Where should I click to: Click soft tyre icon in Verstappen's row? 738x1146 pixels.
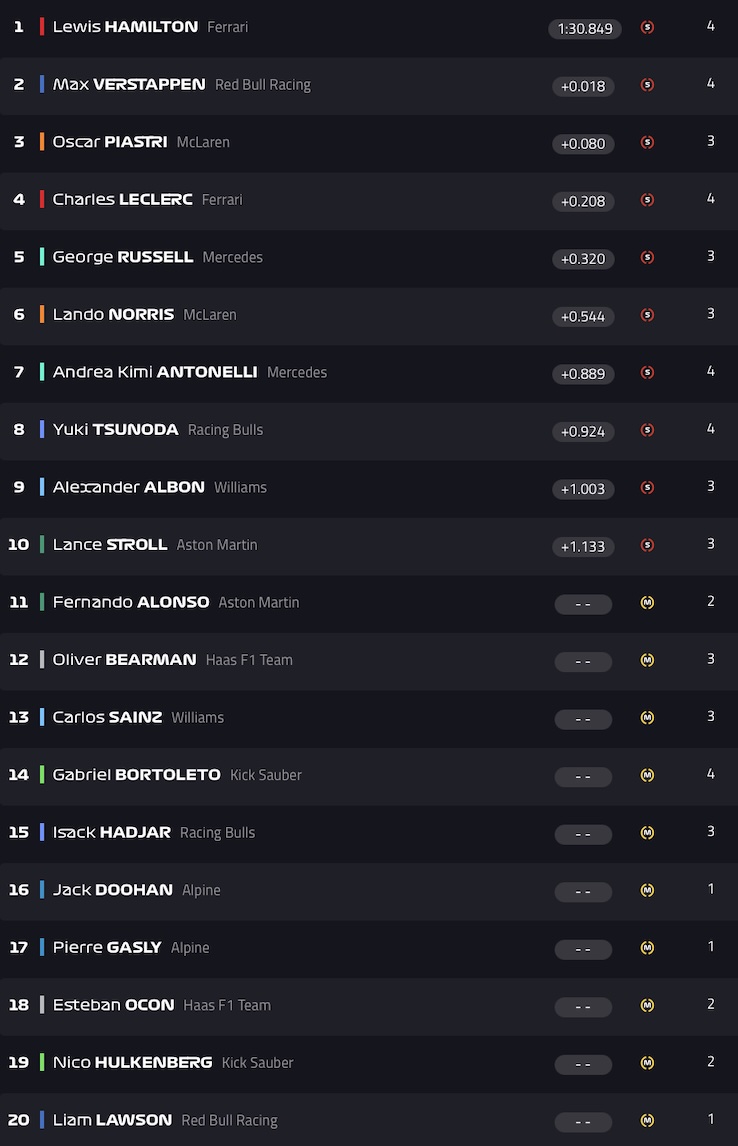647,85
